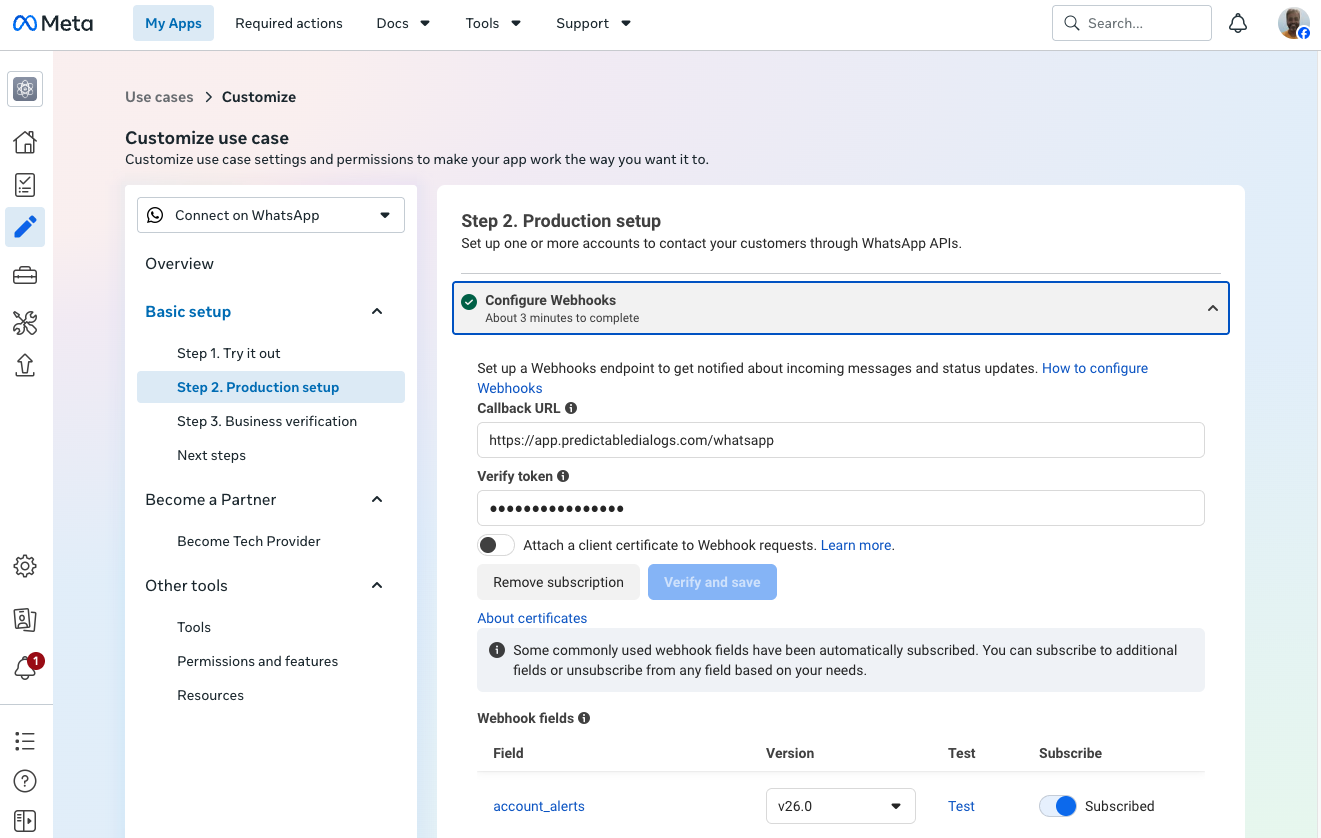Open the checklist Required actions sidebar icon

tap(25, 185)
